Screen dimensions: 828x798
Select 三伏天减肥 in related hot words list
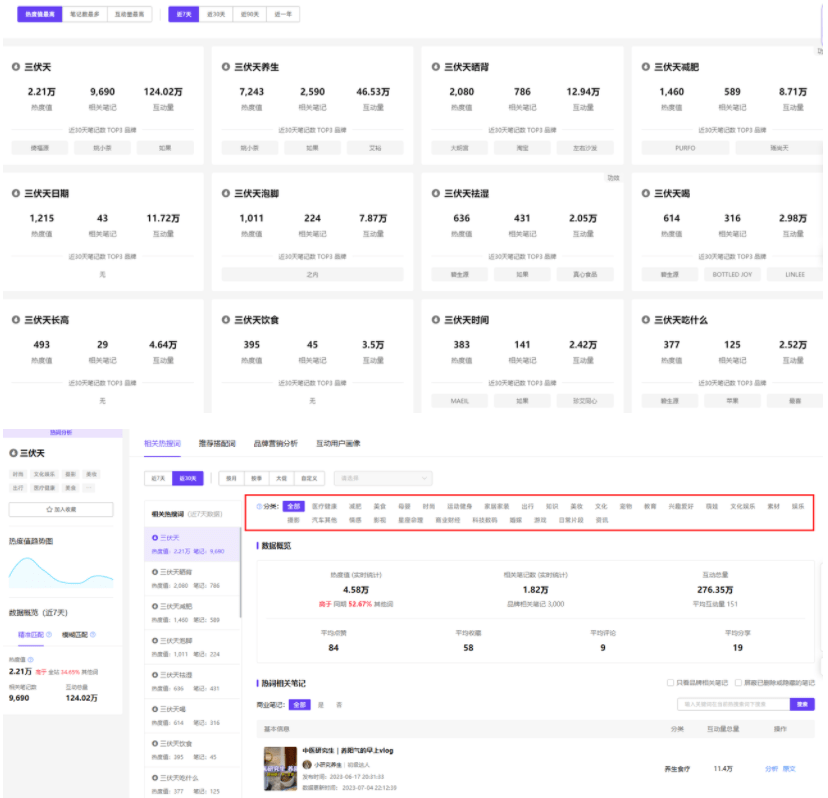click(192, 613)
